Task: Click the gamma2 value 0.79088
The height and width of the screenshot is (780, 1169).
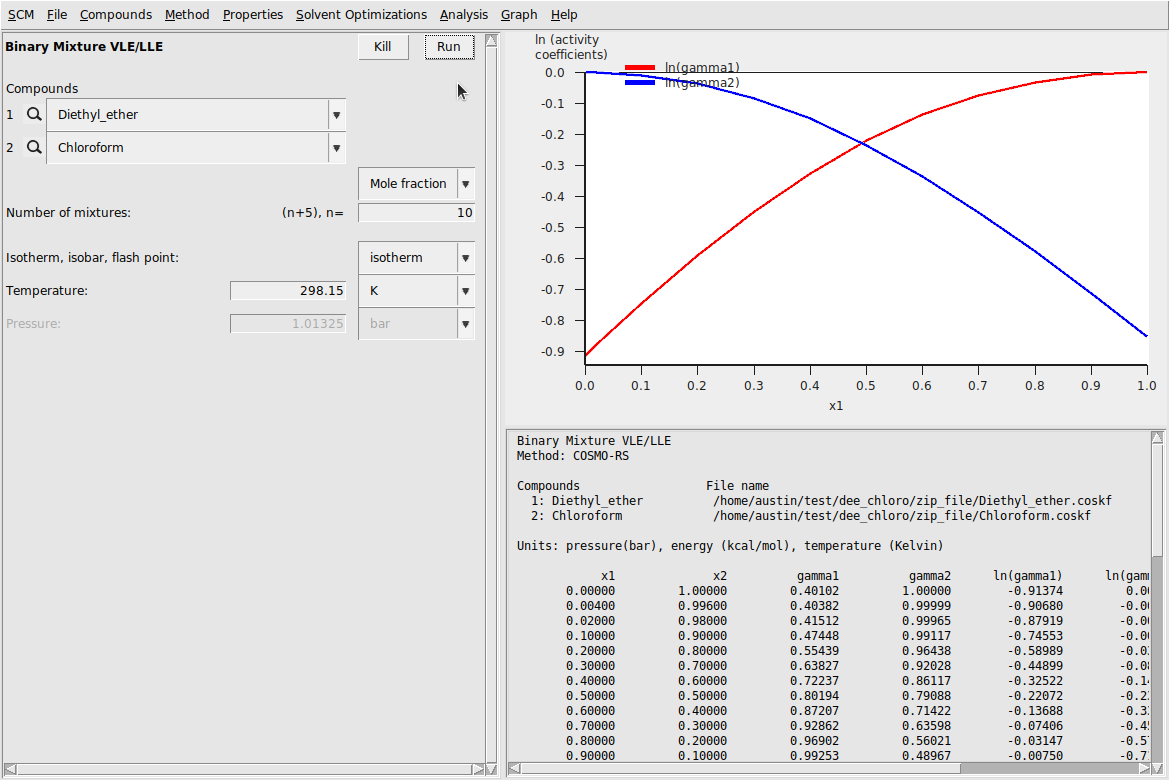Action: (x=926, y=696)
